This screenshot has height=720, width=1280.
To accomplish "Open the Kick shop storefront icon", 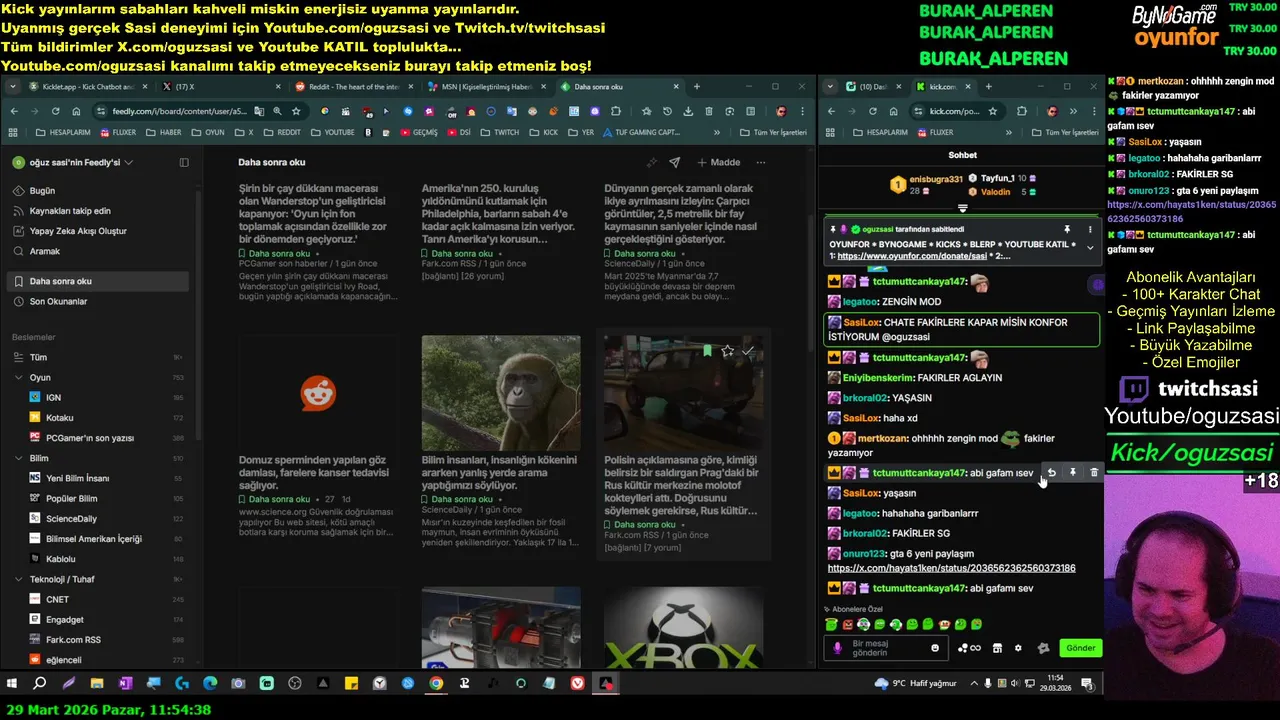I will [997, 648].
